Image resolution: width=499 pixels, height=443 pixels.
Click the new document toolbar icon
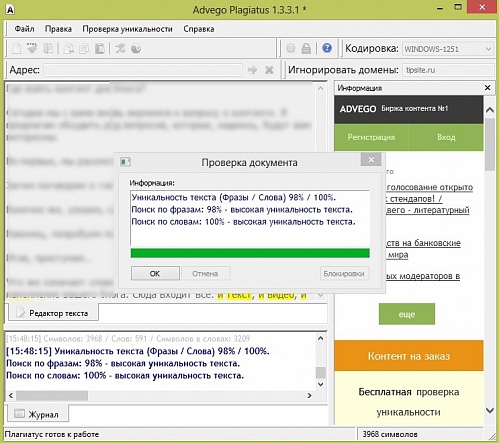17,49
